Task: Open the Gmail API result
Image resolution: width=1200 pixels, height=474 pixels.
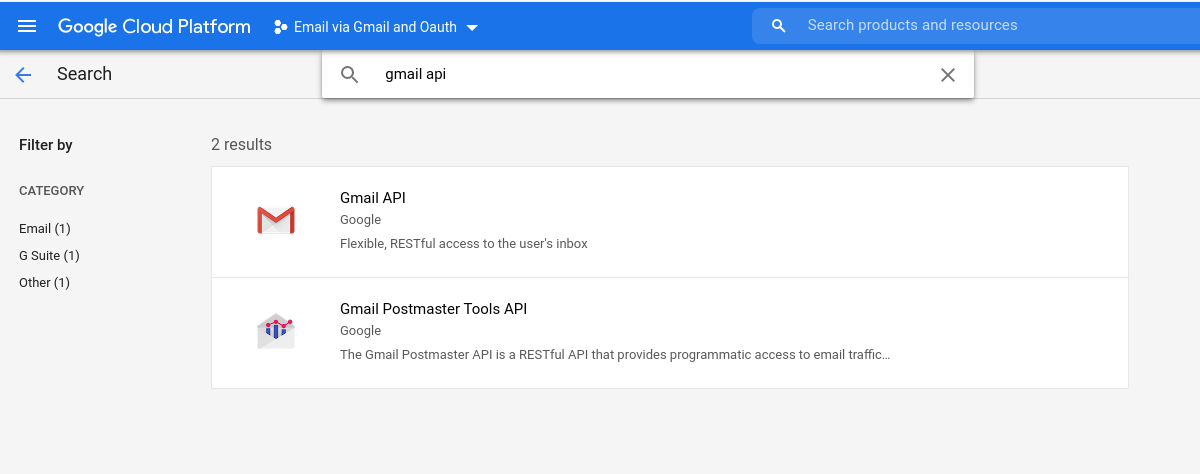Action: pyautogui.click(x=670, y=222)
